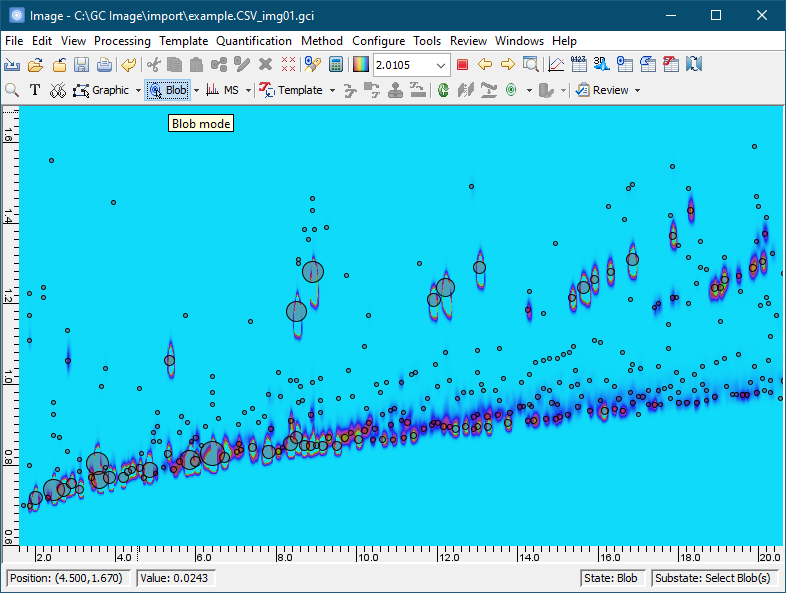The width and height of the screenshot is (786, 593).
Task: Toggle Template mode on toolbar
Action: 291,90
